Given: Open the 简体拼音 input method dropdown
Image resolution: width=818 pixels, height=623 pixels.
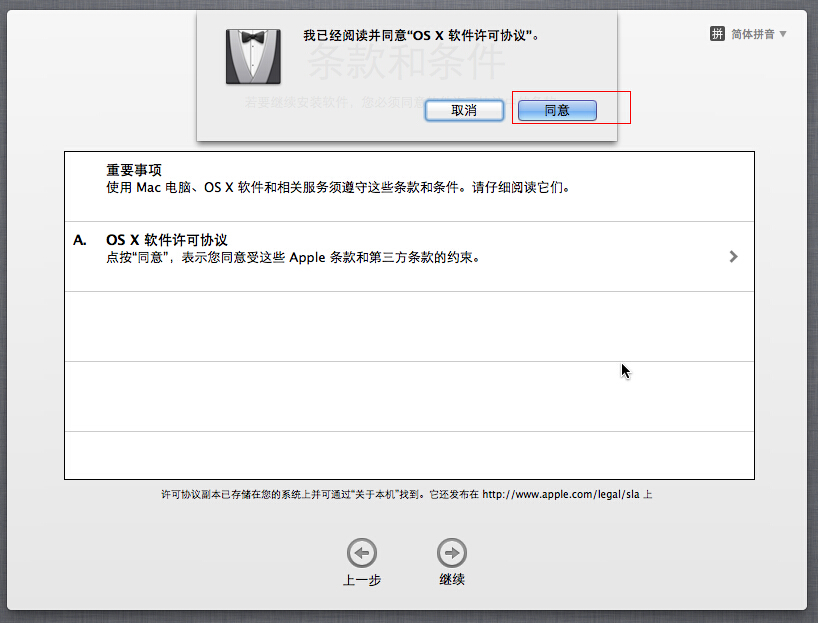Looking at the screenshot, I should (759, 34).
